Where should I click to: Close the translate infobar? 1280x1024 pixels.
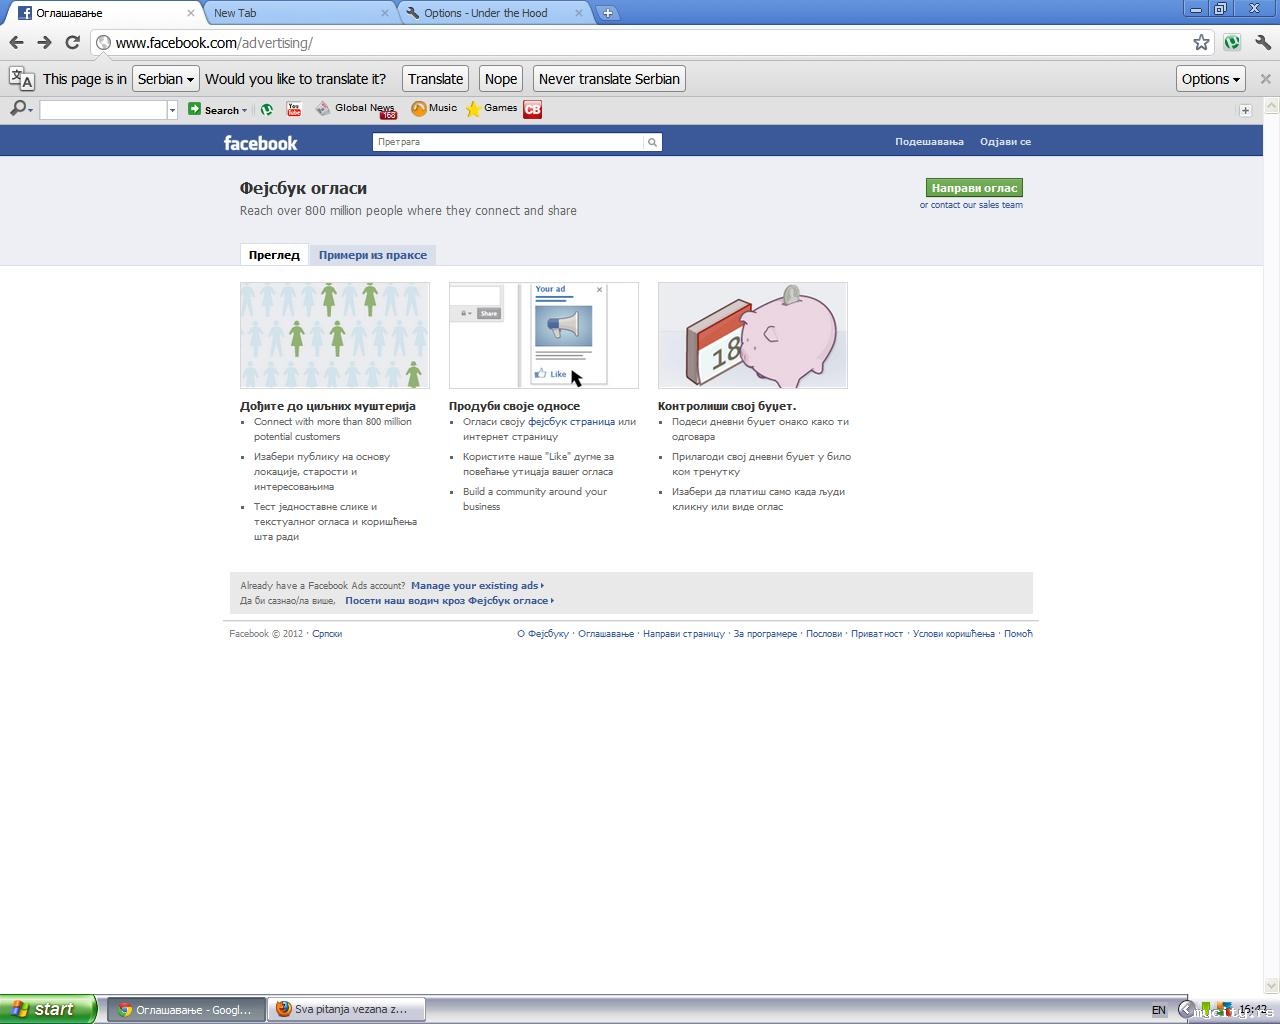[x=1265, y=79]
